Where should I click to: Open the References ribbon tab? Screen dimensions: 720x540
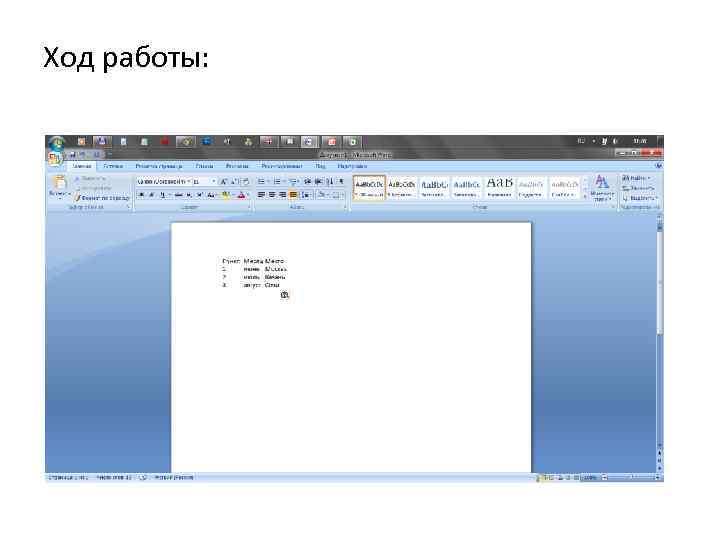(x=204, y=166)
